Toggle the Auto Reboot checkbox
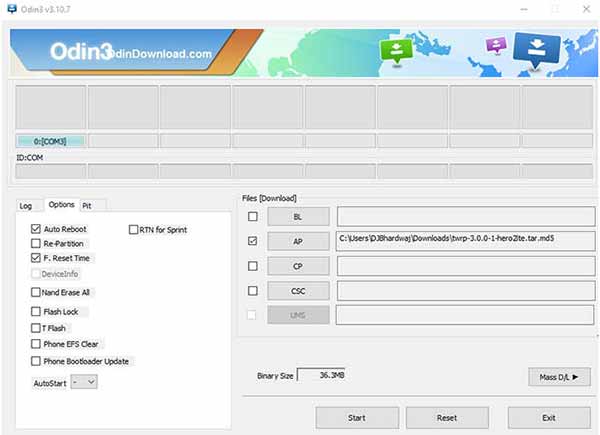The width and height of the screenshot is (600, 435). click(36, 229)
